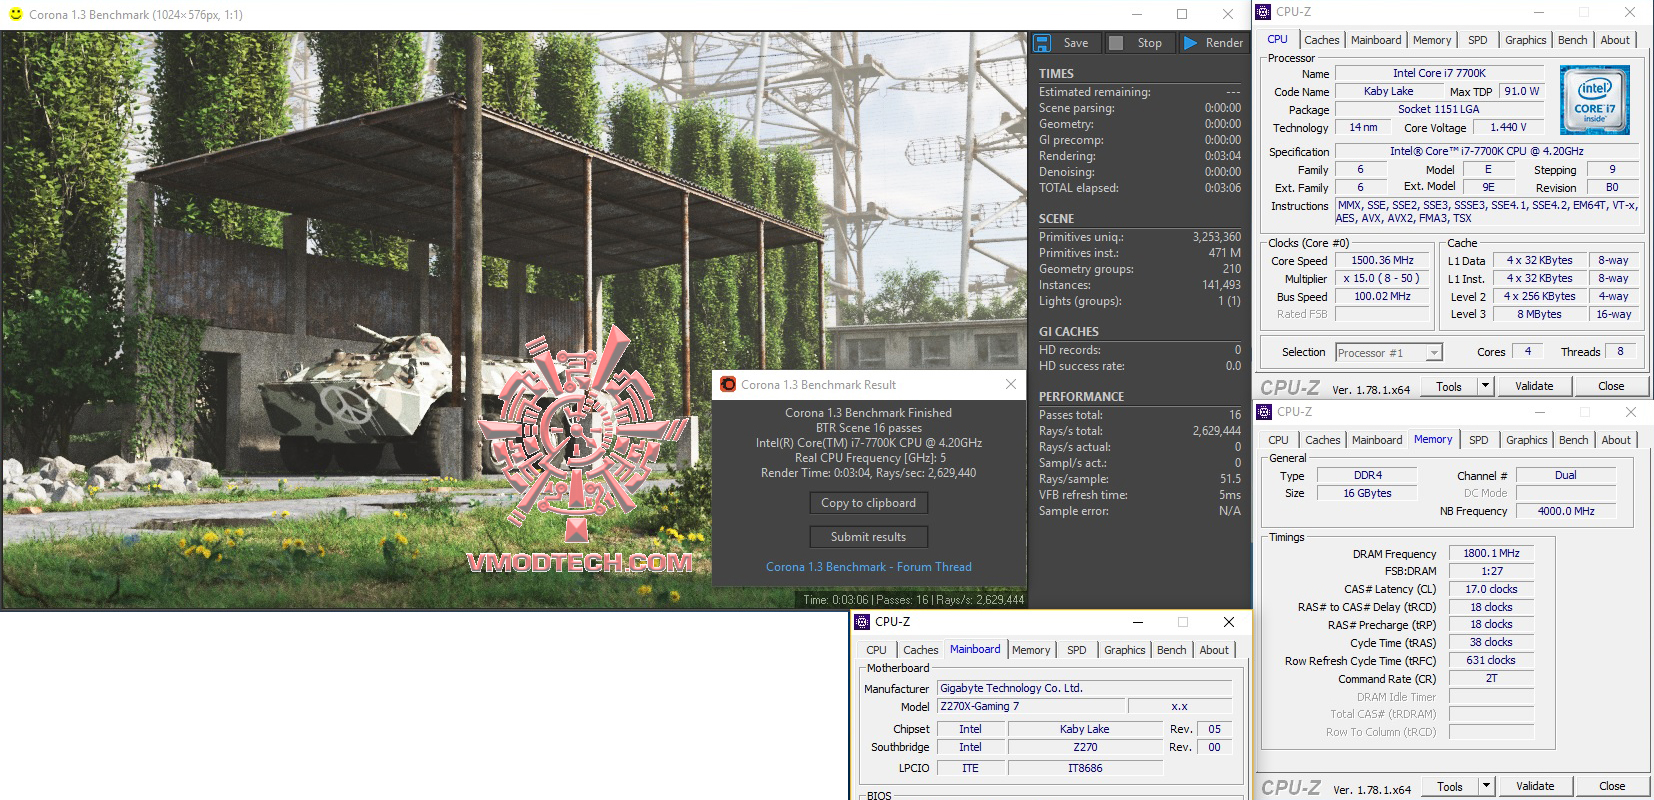Click NB Frequency value '4000.0 MHz'
This screenshot has height=800, width=1654.
(x=1566, y=511)
